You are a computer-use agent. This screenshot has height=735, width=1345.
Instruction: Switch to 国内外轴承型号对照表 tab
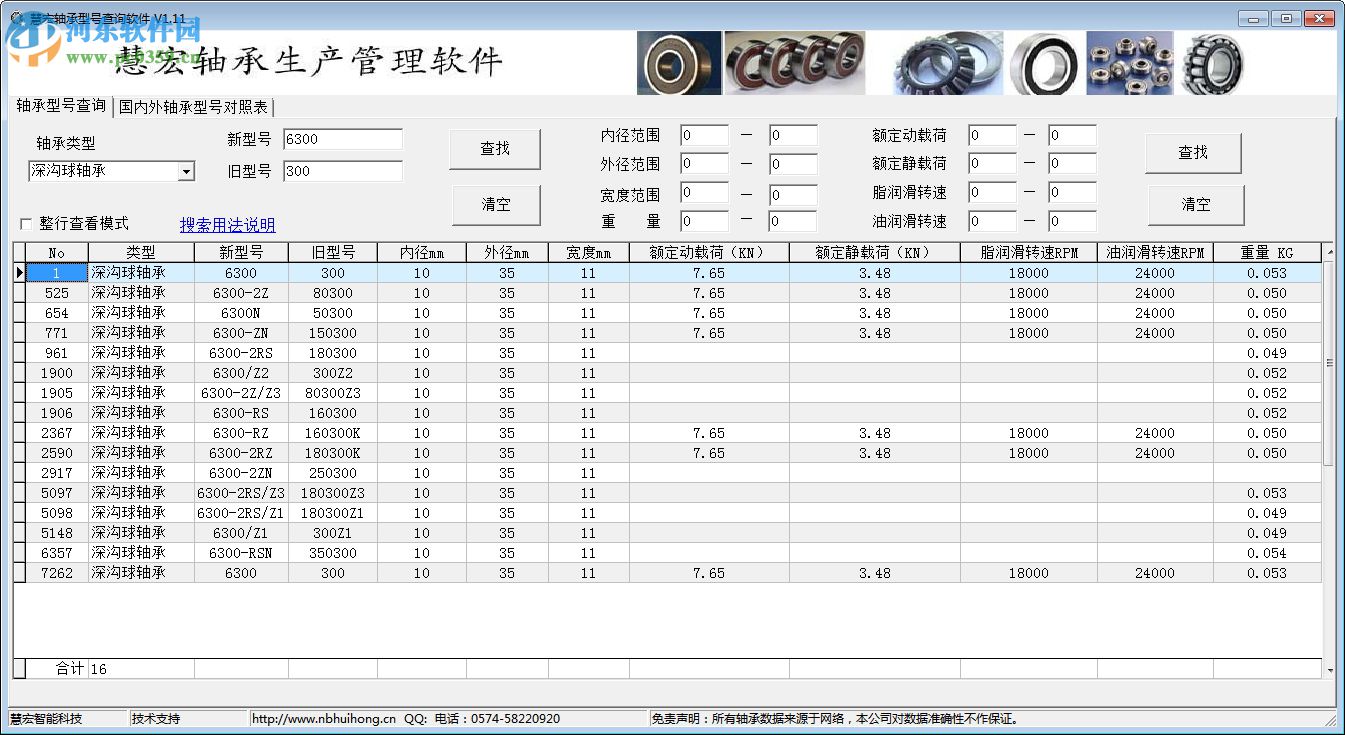click(190, 106)
